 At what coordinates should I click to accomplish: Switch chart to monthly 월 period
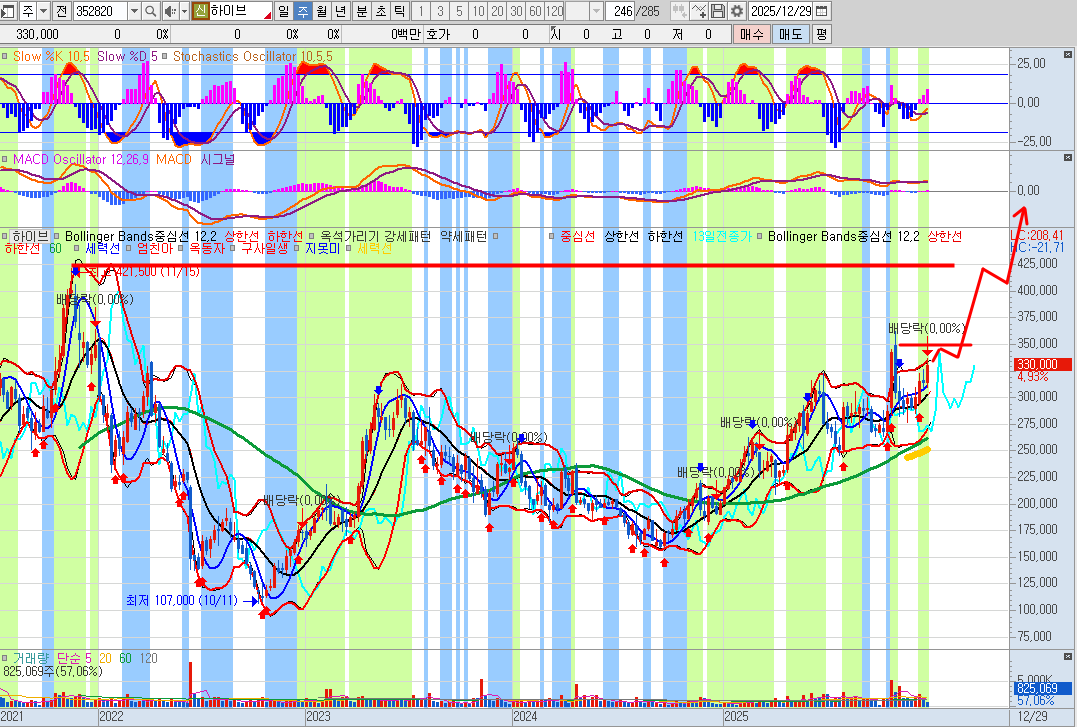321,11
